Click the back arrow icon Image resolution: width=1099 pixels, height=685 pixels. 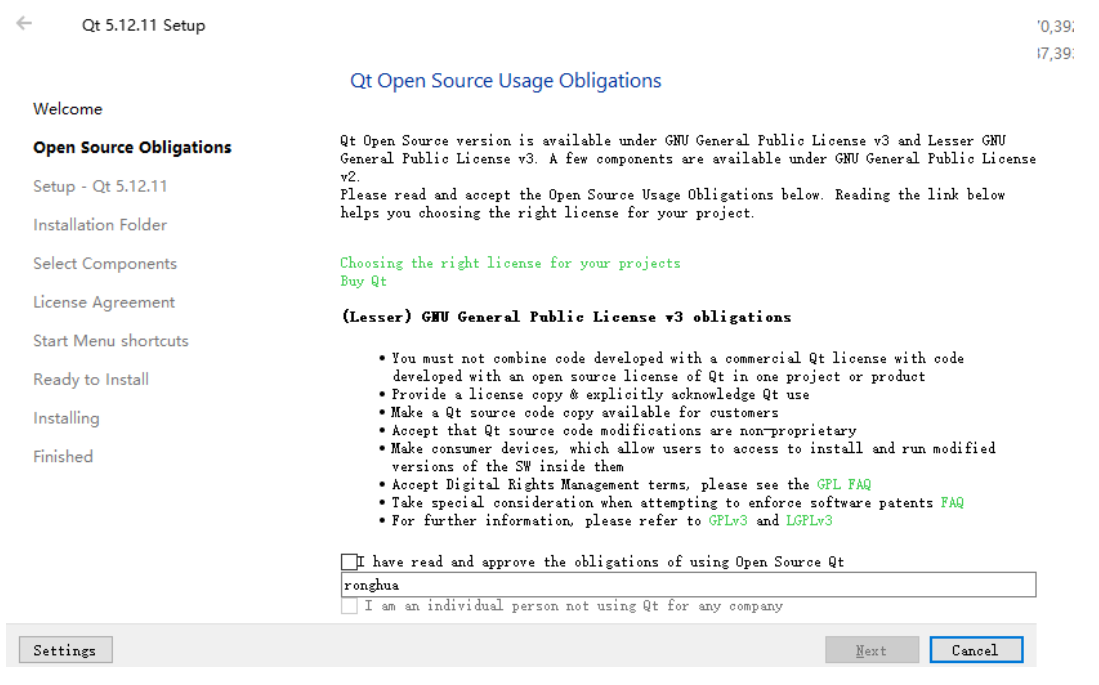(24, 23)
